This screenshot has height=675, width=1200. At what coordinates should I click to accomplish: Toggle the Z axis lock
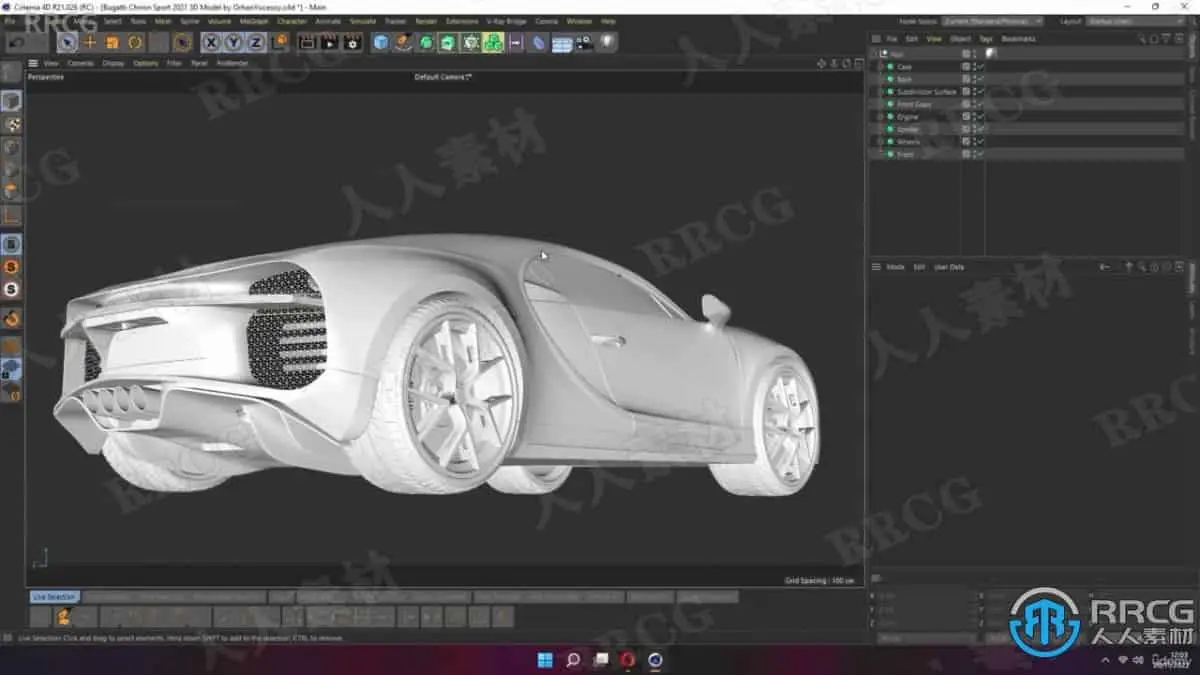(x=255, y=42)
